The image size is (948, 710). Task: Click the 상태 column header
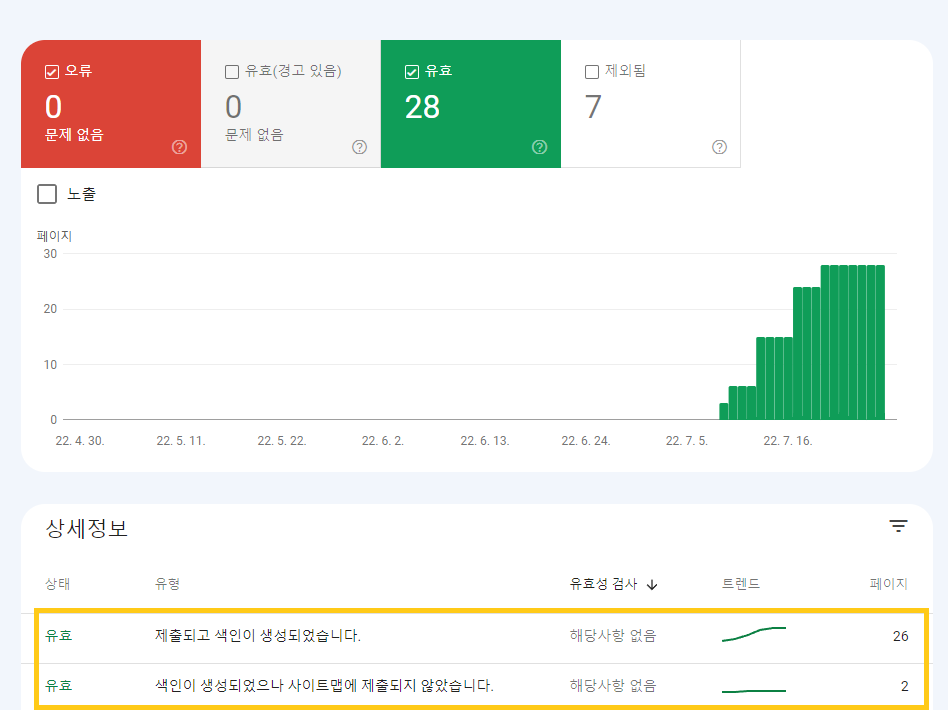(x=57, y=584)
